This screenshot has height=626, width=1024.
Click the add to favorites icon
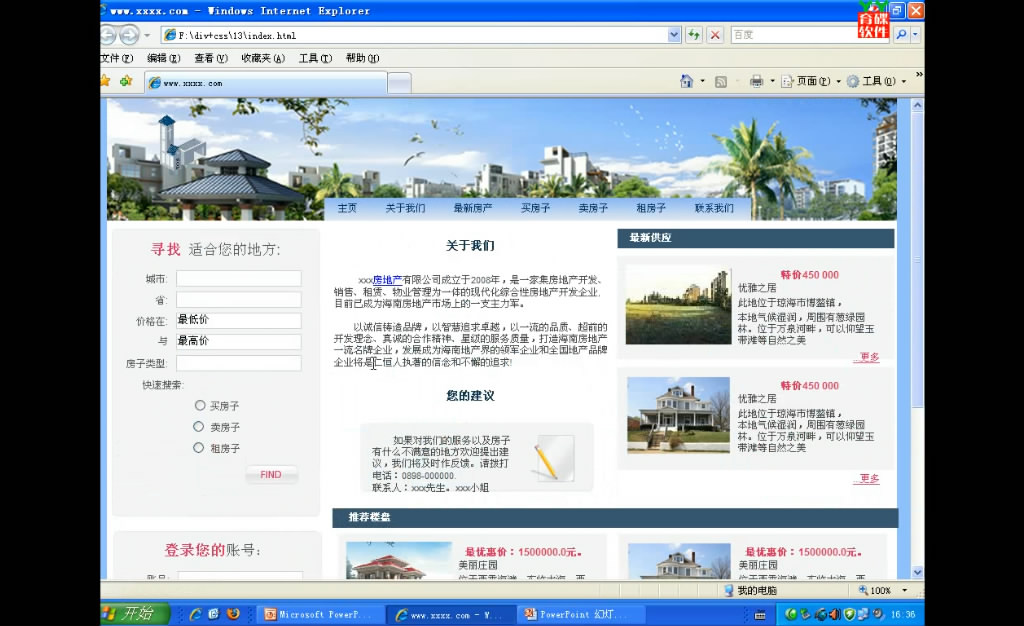click(126, 81)
